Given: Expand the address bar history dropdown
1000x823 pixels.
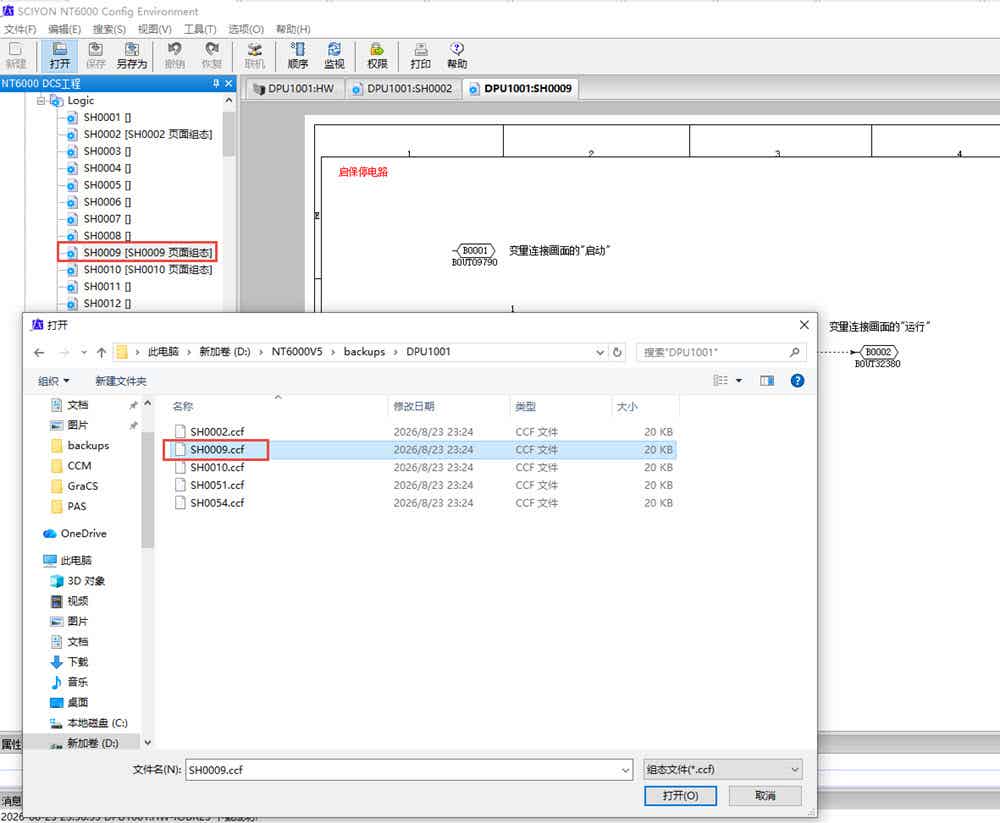Looking at the screenshot, I should tap(600, 352).
